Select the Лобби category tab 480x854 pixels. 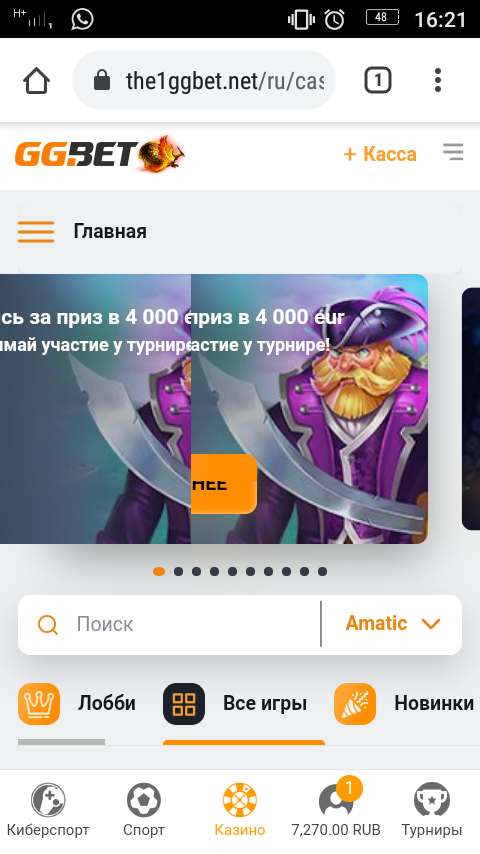[x=77, y=704]
